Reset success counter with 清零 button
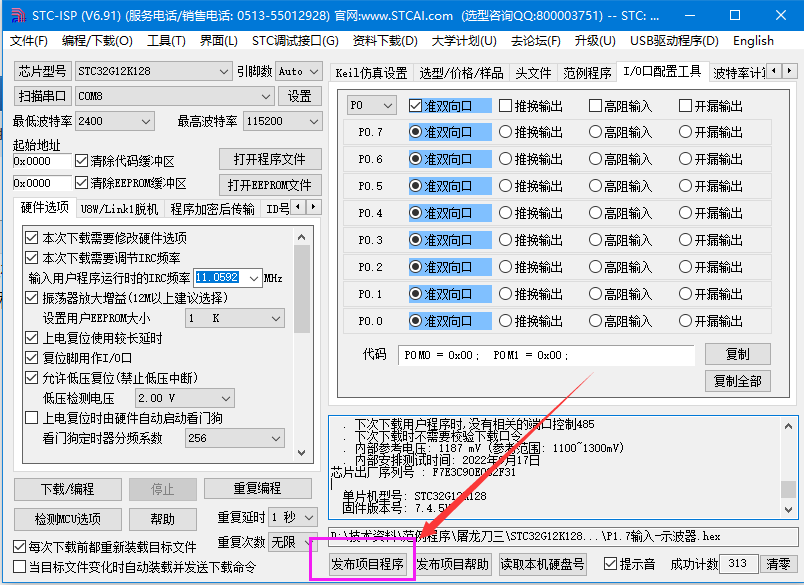Viewport: 804px width, 585px height. coord(778,564)
